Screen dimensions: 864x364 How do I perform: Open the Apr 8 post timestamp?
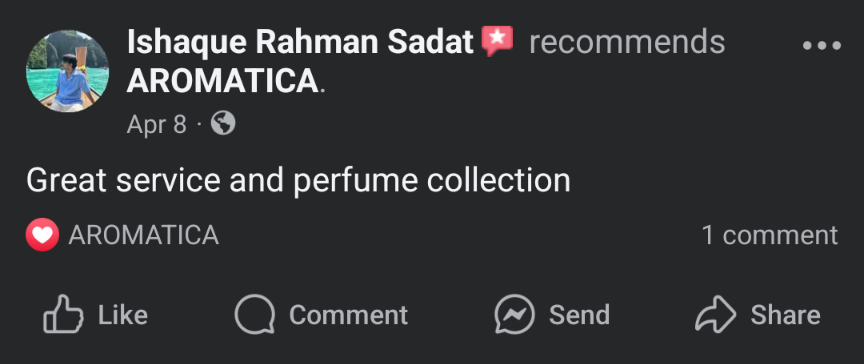[x=156, y=124]
